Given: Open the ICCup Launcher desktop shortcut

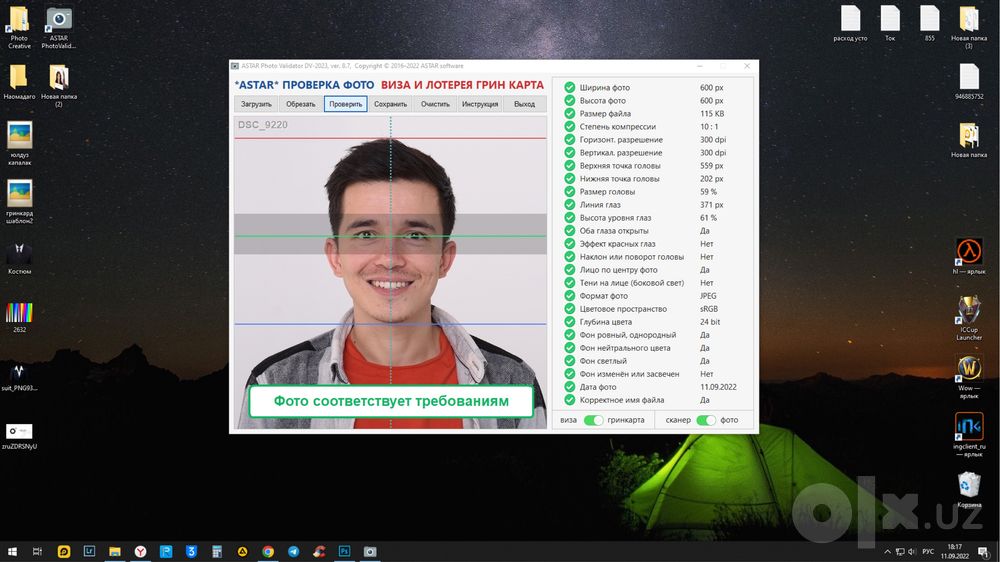Looking at the screenshot, I should (x=969, y=318).
